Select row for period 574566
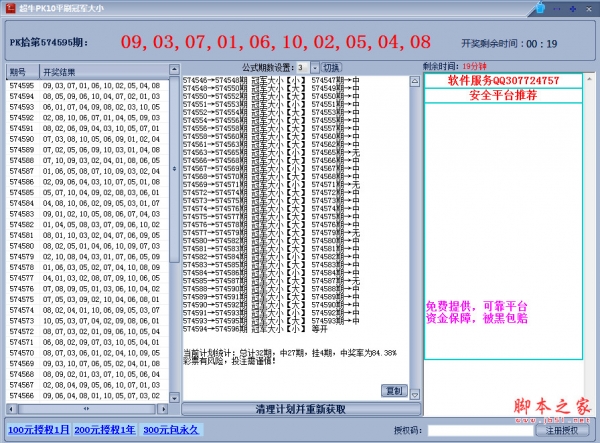This screenshot has height=443, width=600. tap(87, 396)
